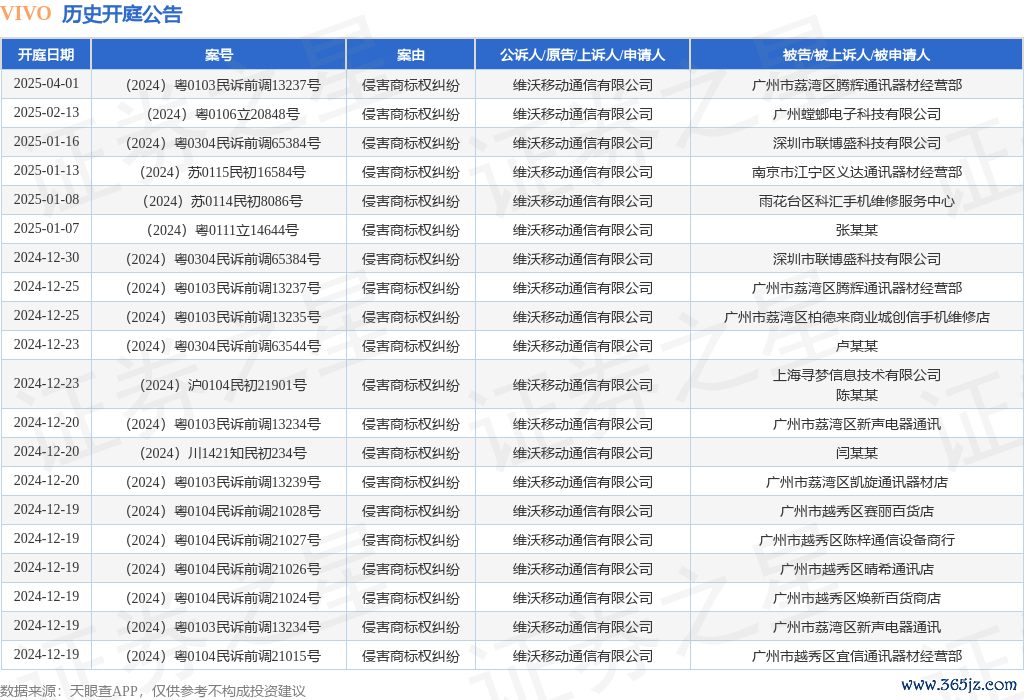
Task: Open defendant 广州市越秀区赛丽百货店
Action: click(856, 511)
